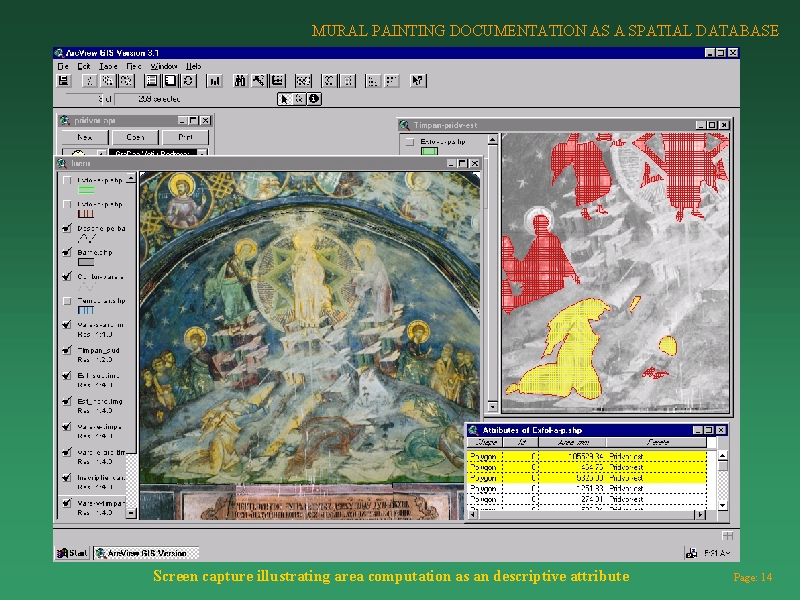Image resolution: width=800 pixels, height=600 pixels.
Task: Click the Cut toolbar icon
Action: tap(89, 81)
